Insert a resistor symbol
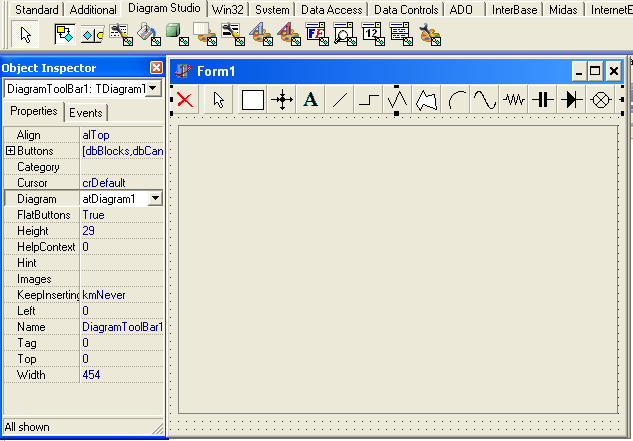The width and height of the screenshot is (633, 441). [514, 100]
